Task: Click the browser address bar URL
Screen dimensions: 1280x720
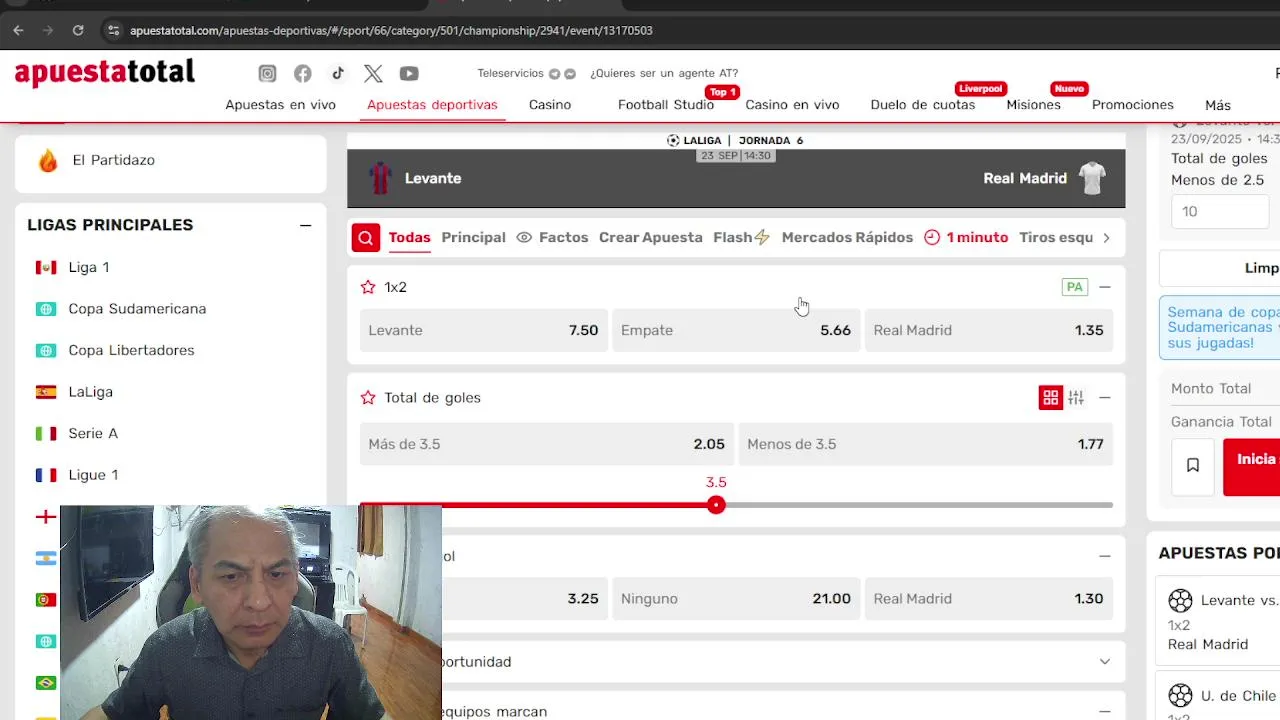Action: (x=391, y=30)
